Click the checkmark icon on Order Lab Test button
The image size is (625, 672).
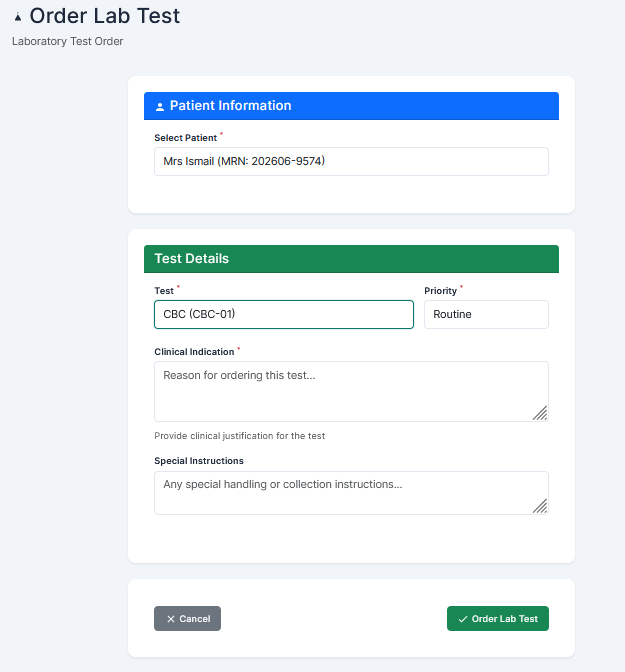463,619
